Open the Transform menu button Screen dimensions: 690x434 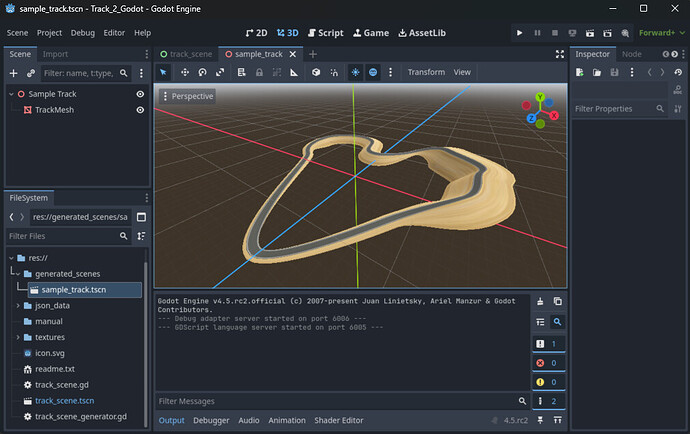pyautogui.click(x=426, y=72)
